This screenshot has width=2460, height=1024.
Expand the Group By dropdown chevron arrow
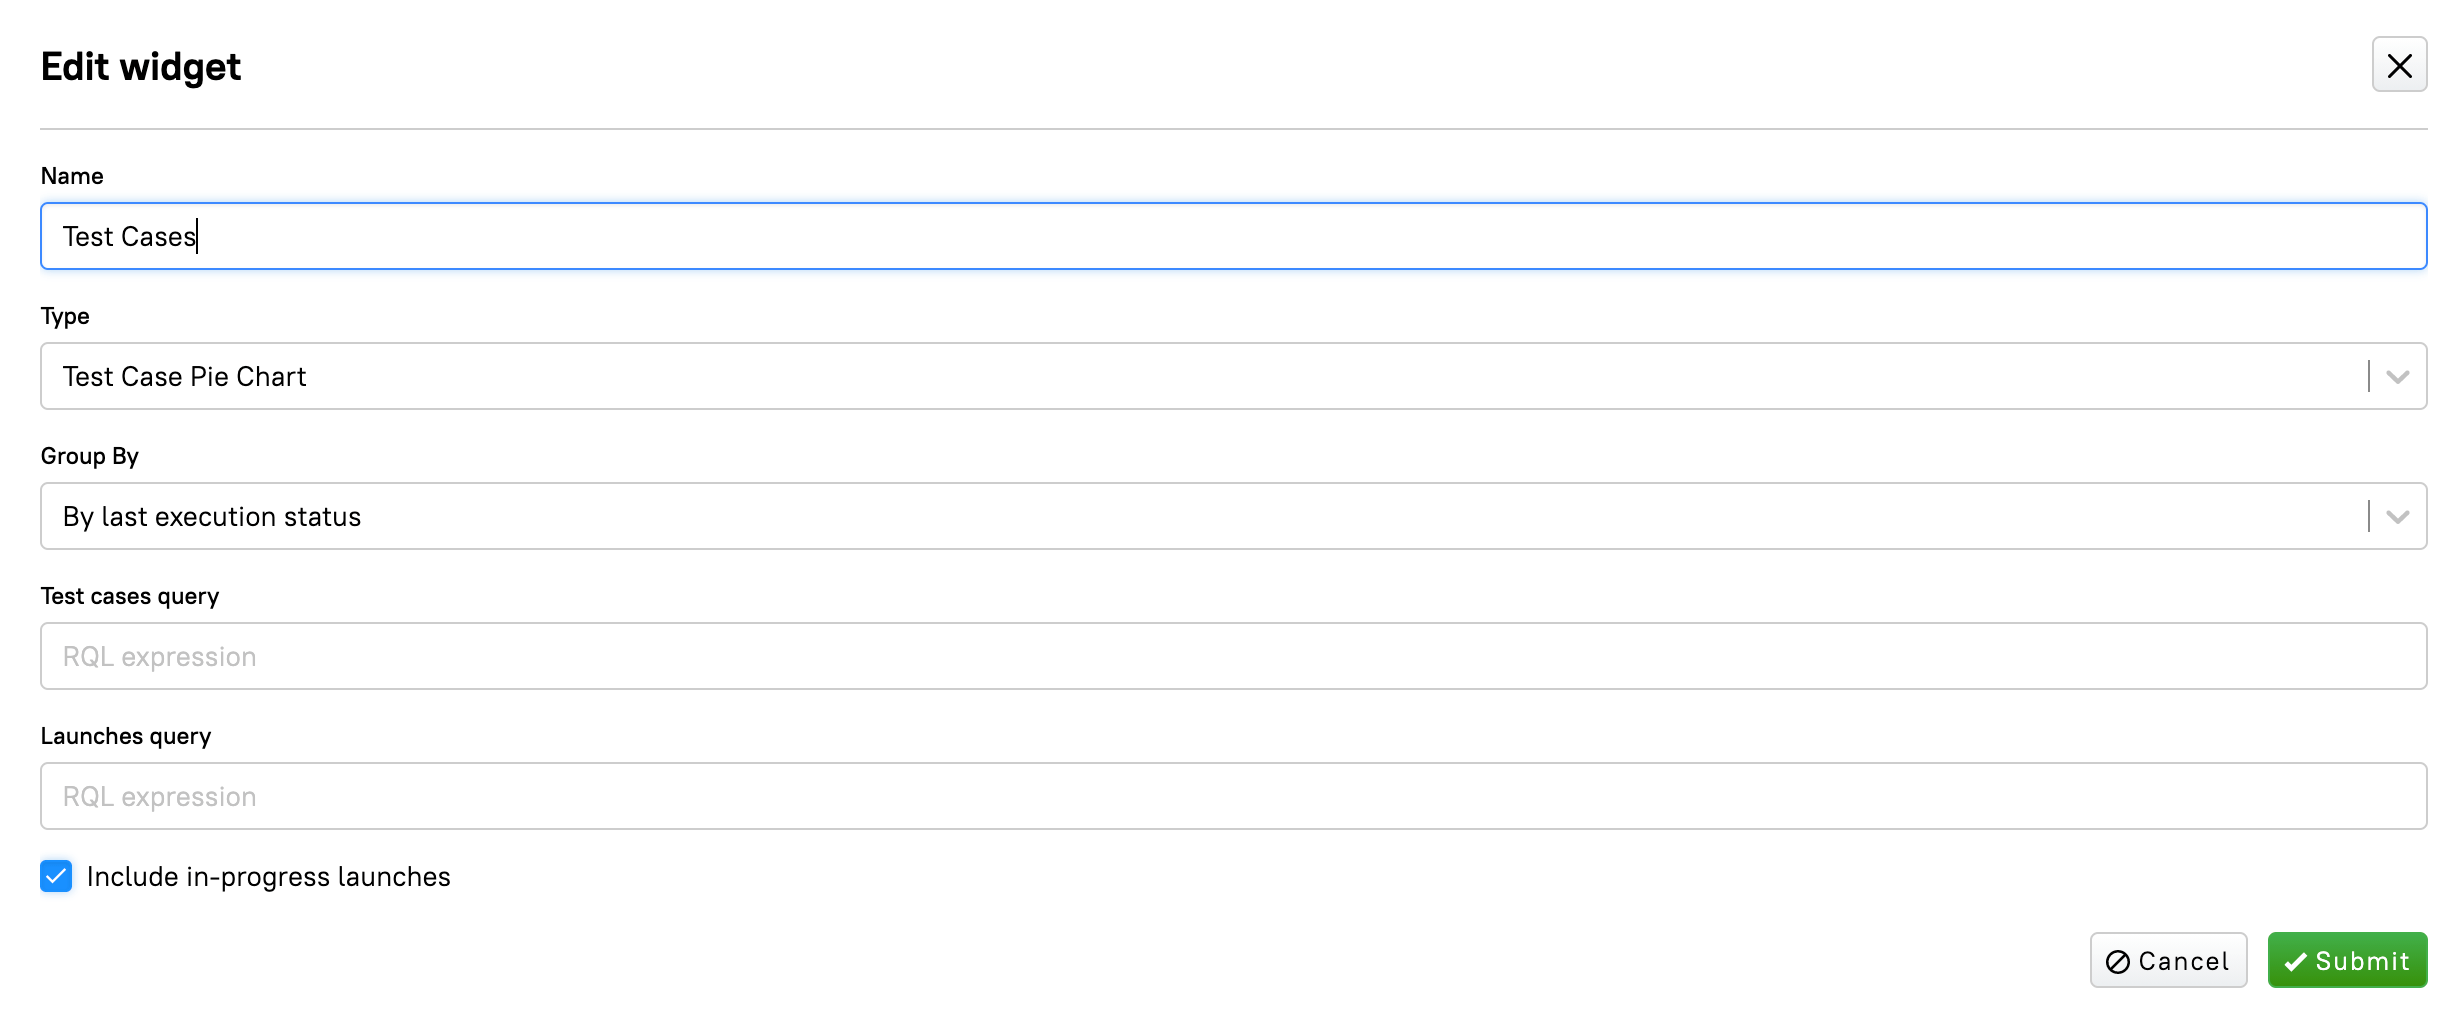(x=2397, y=517)
